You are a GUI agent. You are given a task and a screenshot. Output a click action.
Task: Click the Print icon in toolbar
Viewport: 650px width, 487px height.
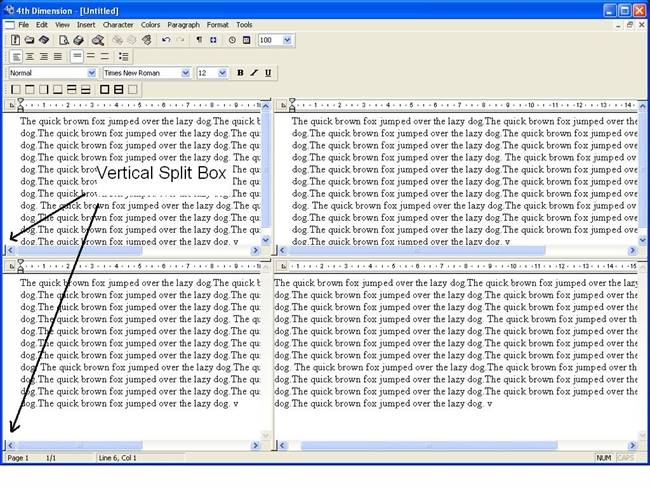pos(78,40)
